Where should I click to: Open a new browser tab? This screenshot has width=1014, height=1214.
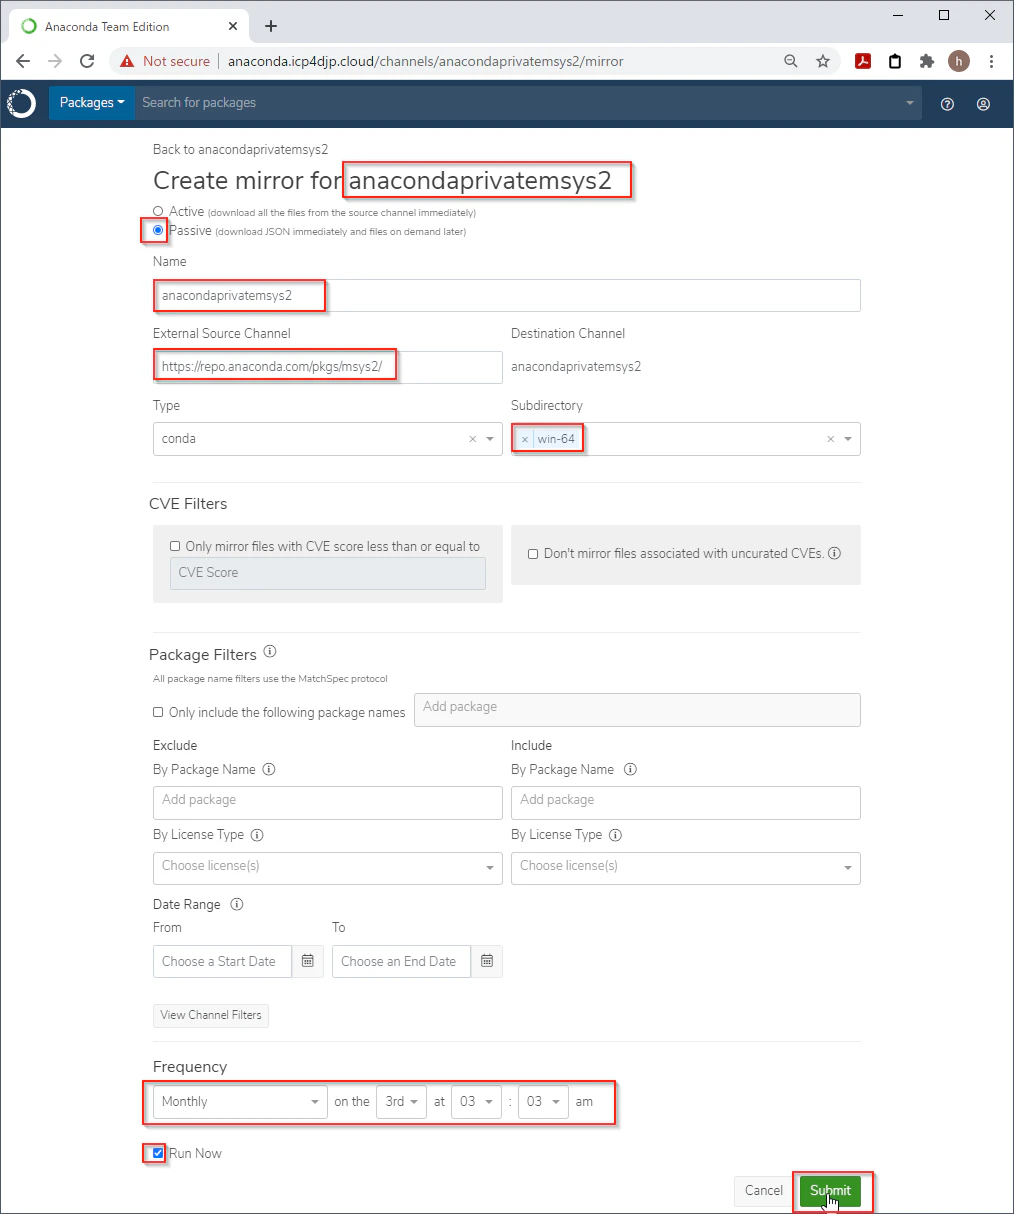(271, 26)
